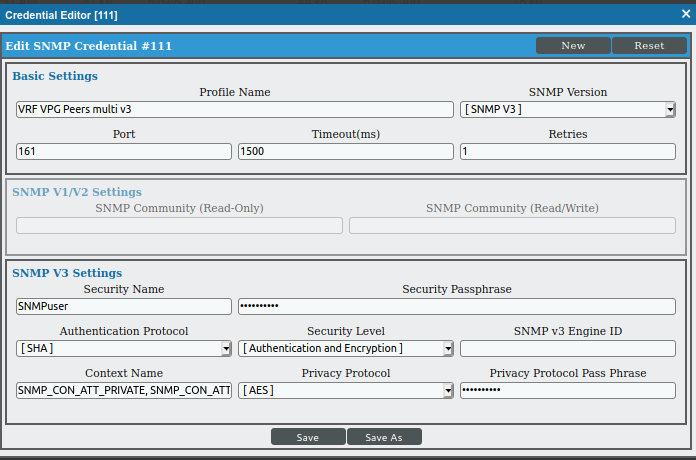Open the Privacy Protocol dropdown
Viewport: 696px width, 460px height.
346,391
